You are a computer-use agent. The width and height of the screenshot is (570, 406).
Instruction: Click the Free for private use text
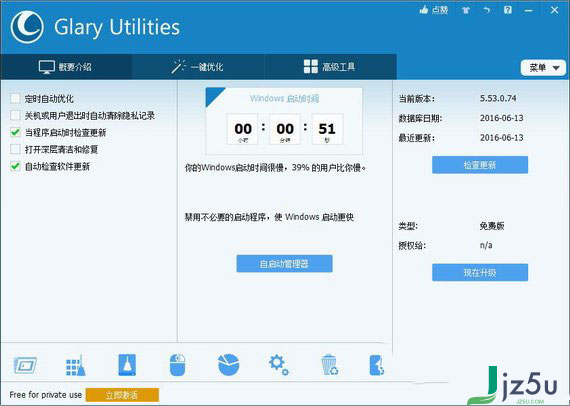point(45,395)
